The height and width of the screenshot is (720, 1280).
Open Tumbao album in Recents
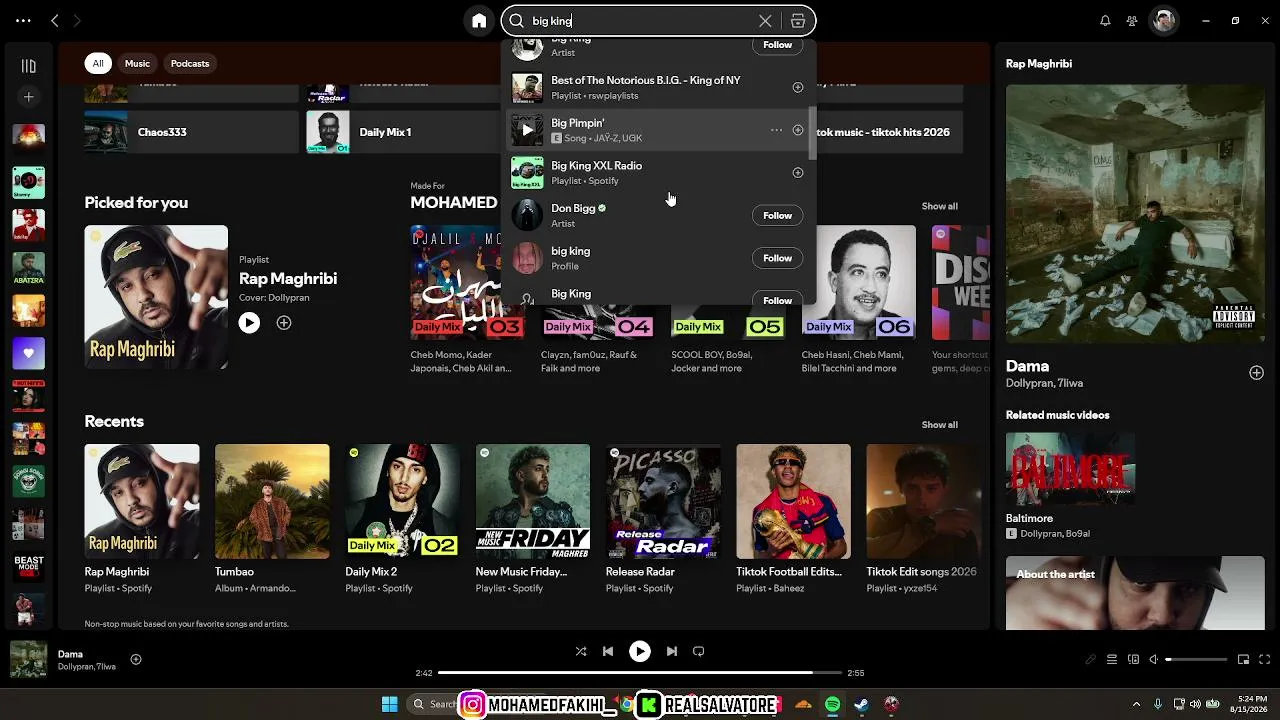tap(272, 502)
